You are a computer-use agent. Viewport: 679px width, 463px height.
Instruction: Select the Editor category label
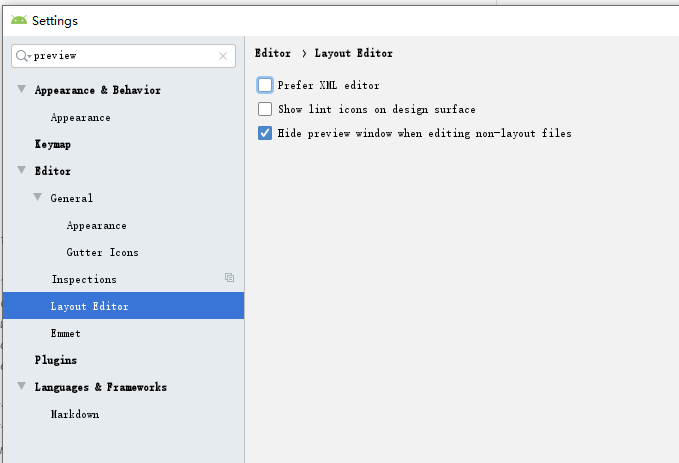pos(53,171)
